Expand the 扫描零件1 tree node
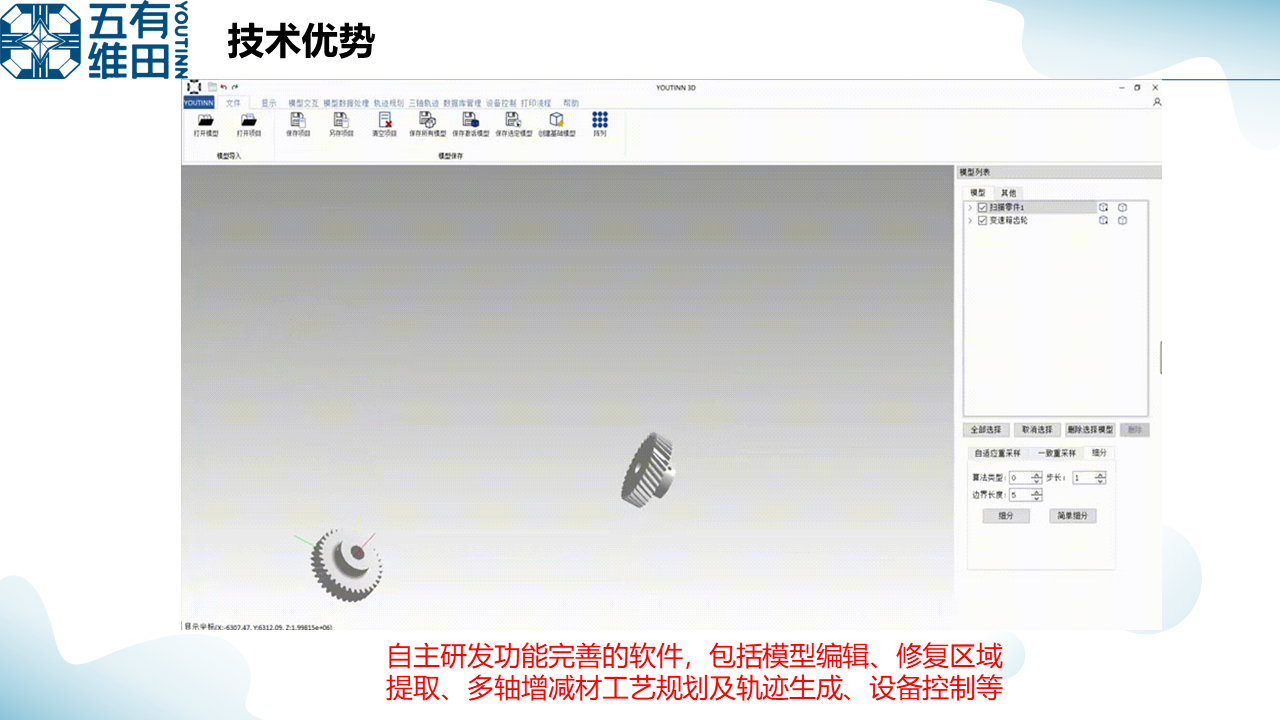Screen dimensions: 1280x720 point(970,208)
